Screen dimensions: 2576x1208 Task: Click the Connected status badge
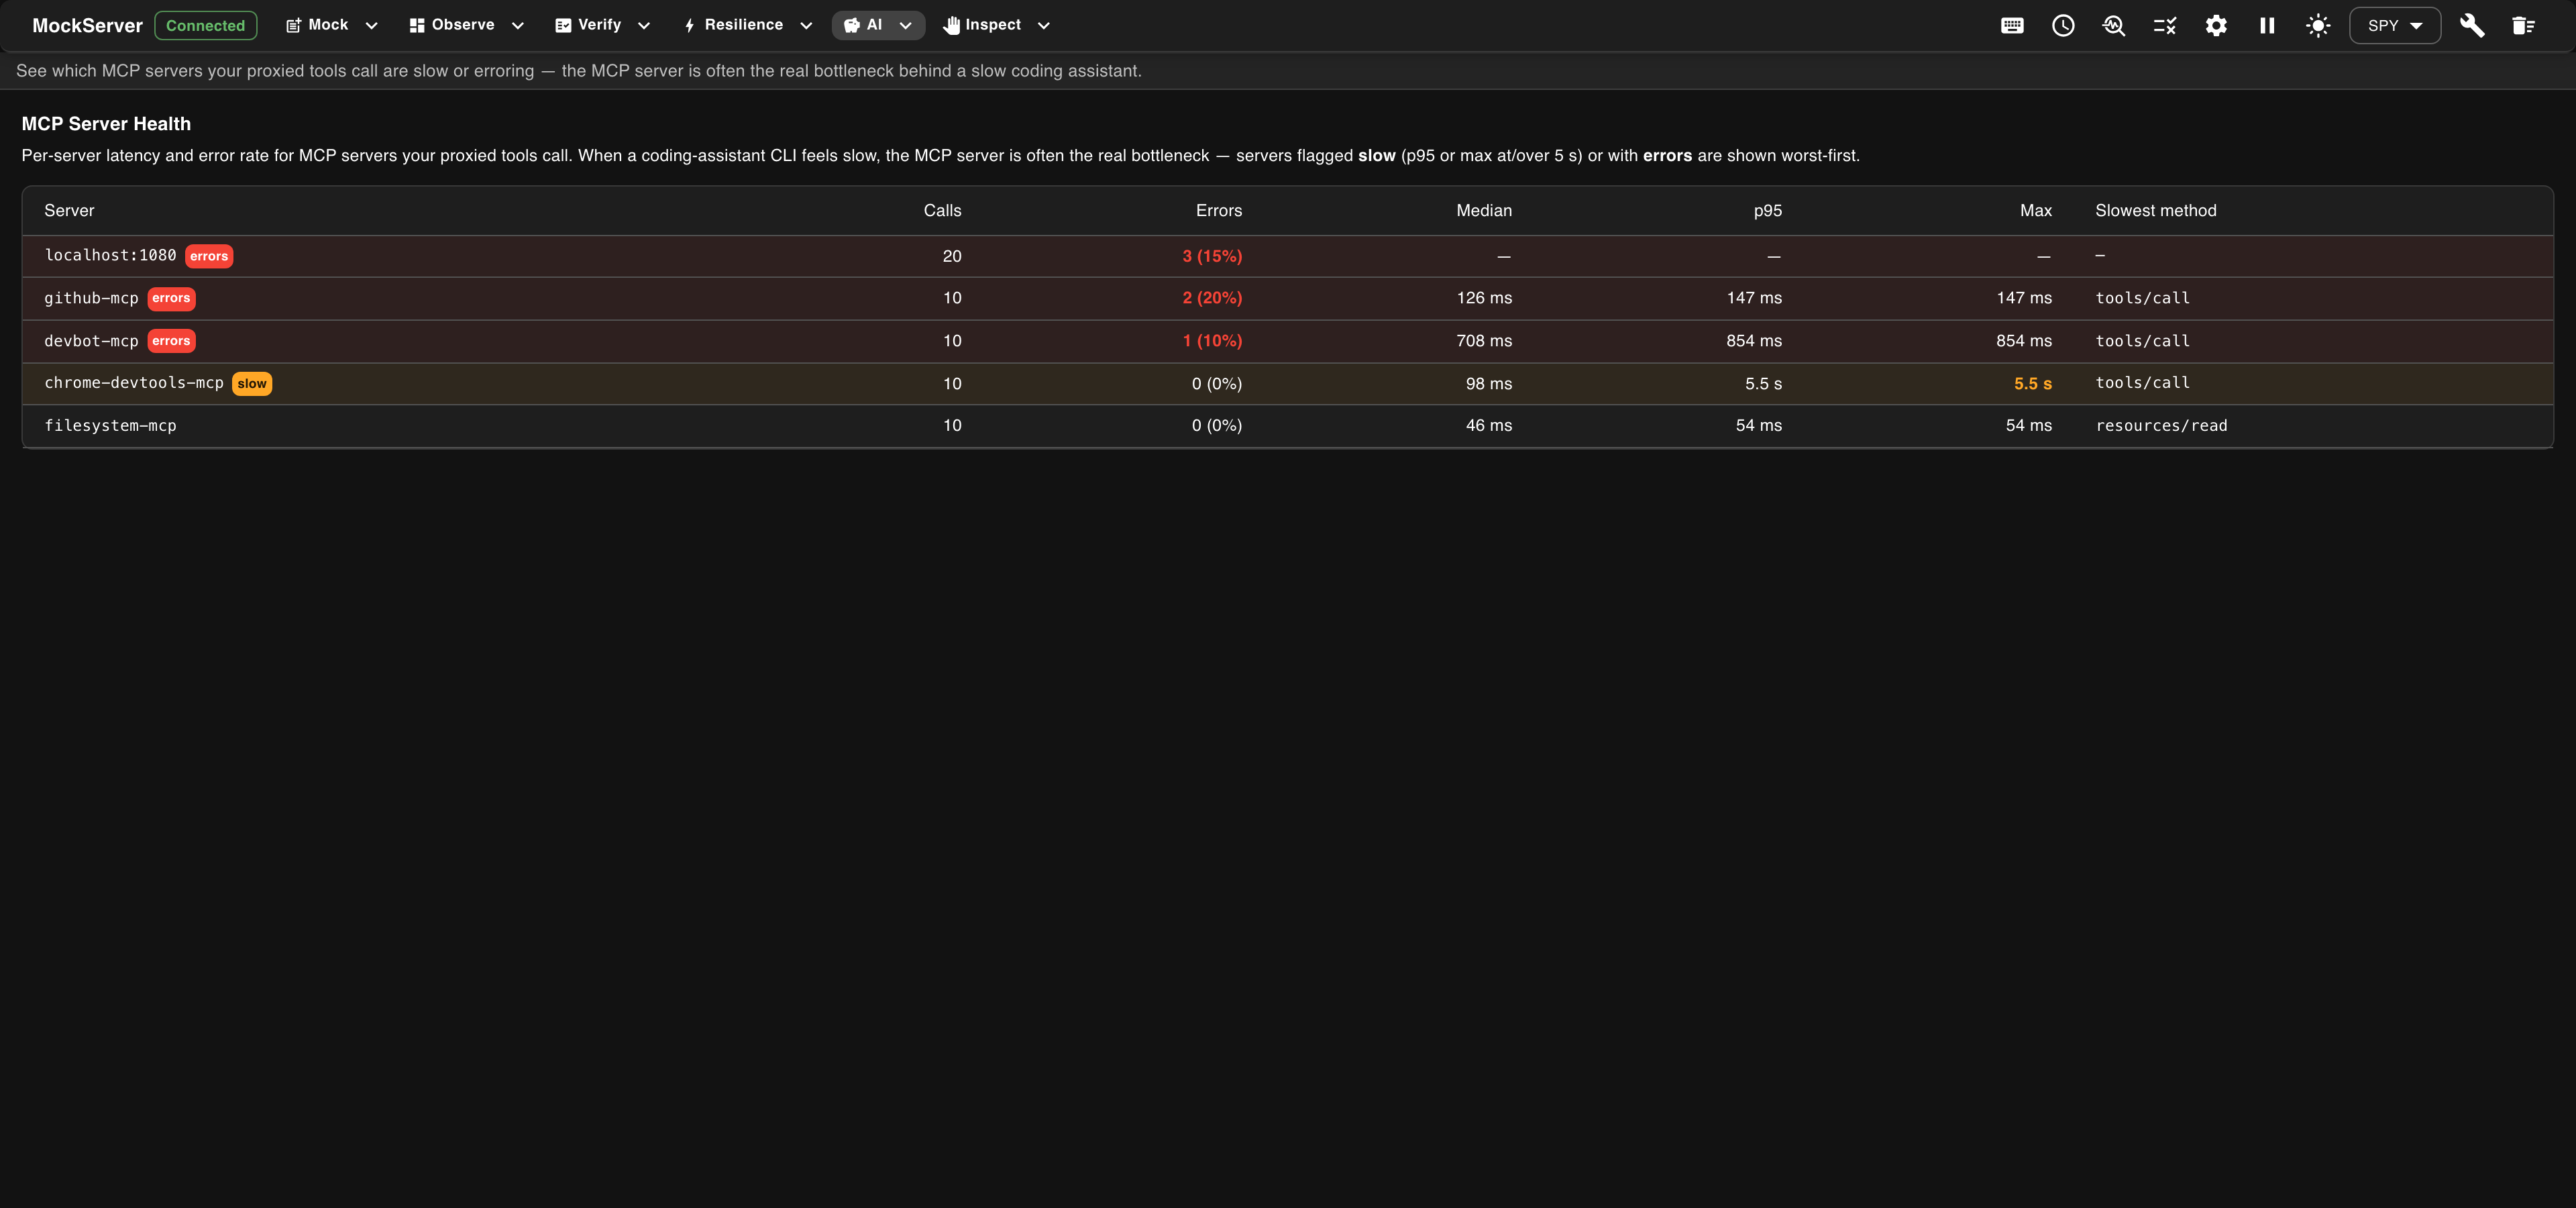coord(205,26)
